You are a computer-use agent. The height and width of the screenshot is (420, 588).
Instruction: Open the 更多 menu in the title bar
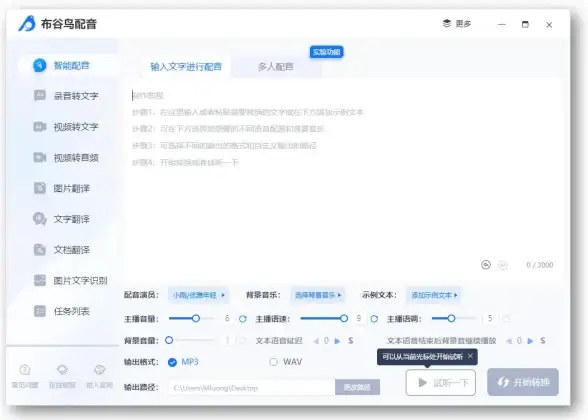tap(457, 24)
